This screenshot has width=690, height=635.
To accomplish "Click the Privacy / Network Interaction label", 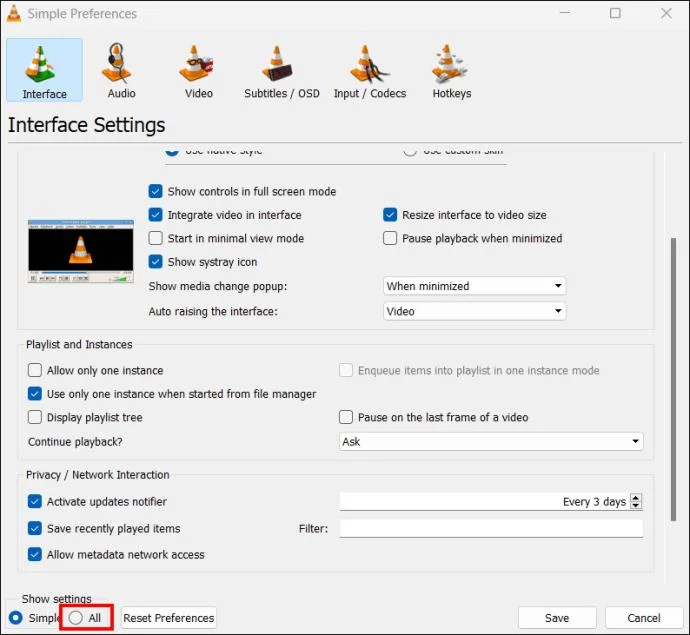I will [98, 475].
